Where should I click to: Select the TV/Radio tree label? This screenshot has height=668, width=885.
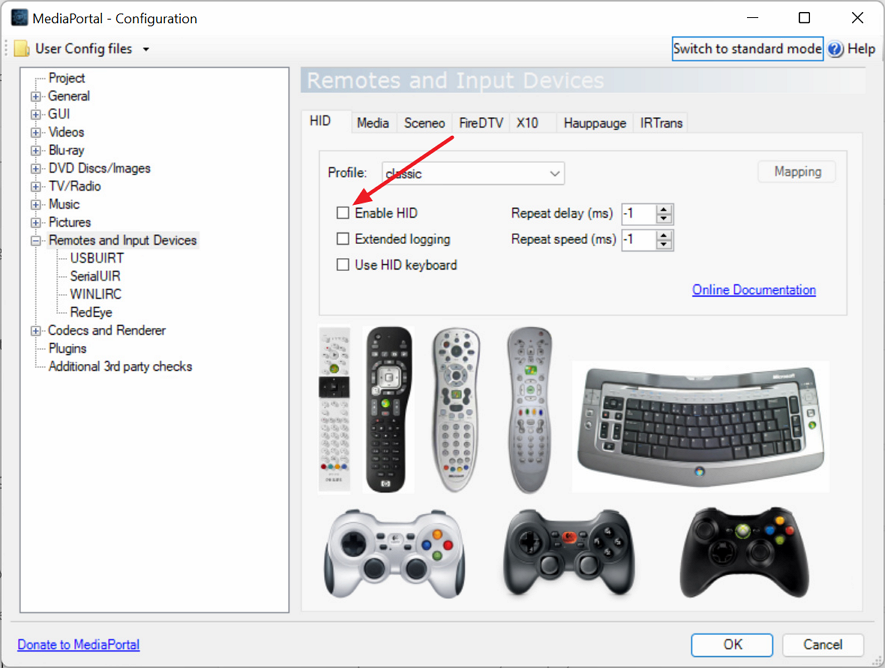point(75,186)
